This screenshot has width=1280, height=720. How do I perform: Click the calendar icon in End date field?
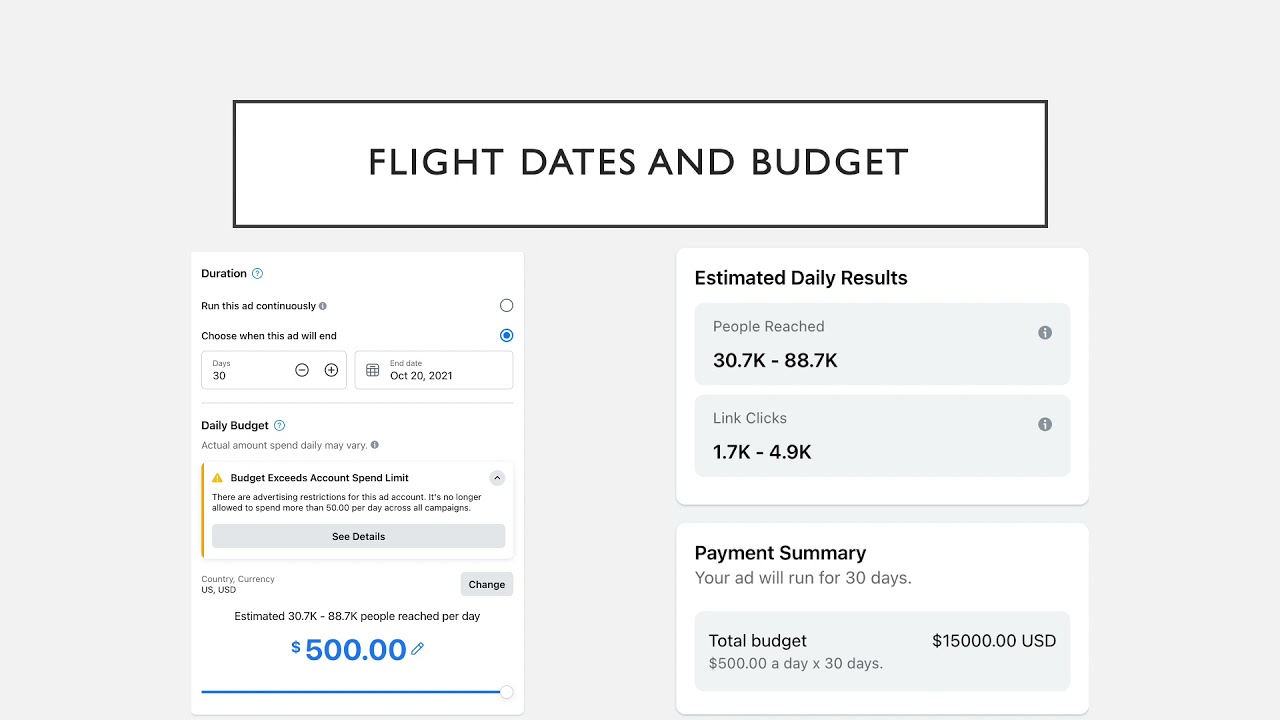click(x=372, y=370)
